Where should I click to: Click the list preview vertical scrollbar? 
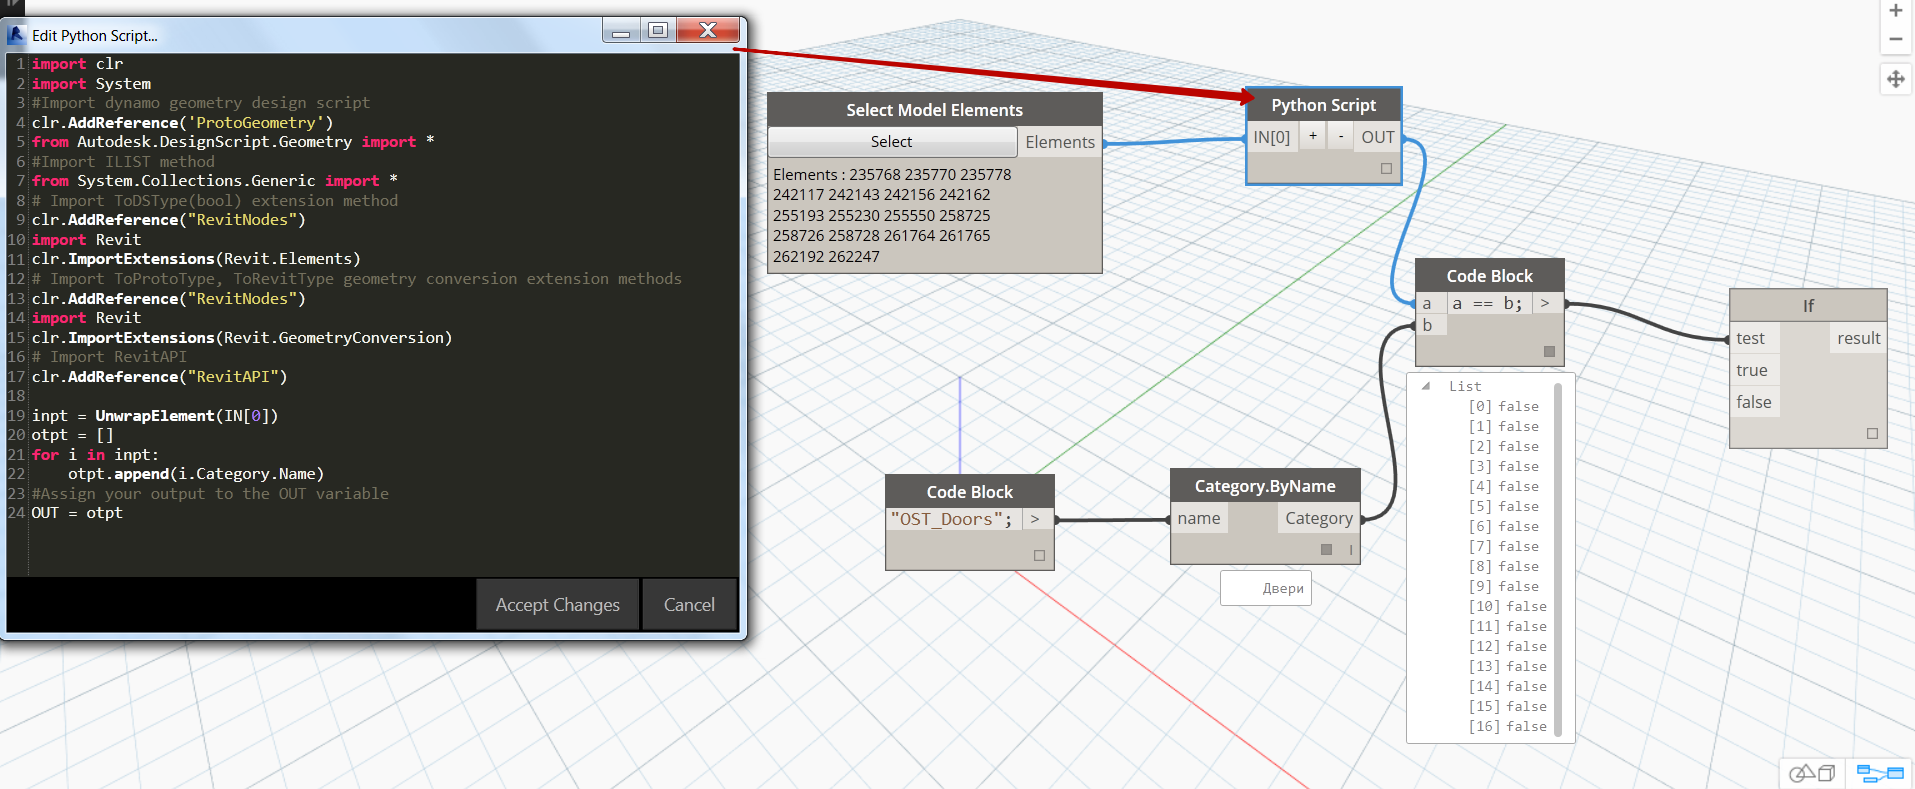pyautogui.click(x=1558, y=558)
